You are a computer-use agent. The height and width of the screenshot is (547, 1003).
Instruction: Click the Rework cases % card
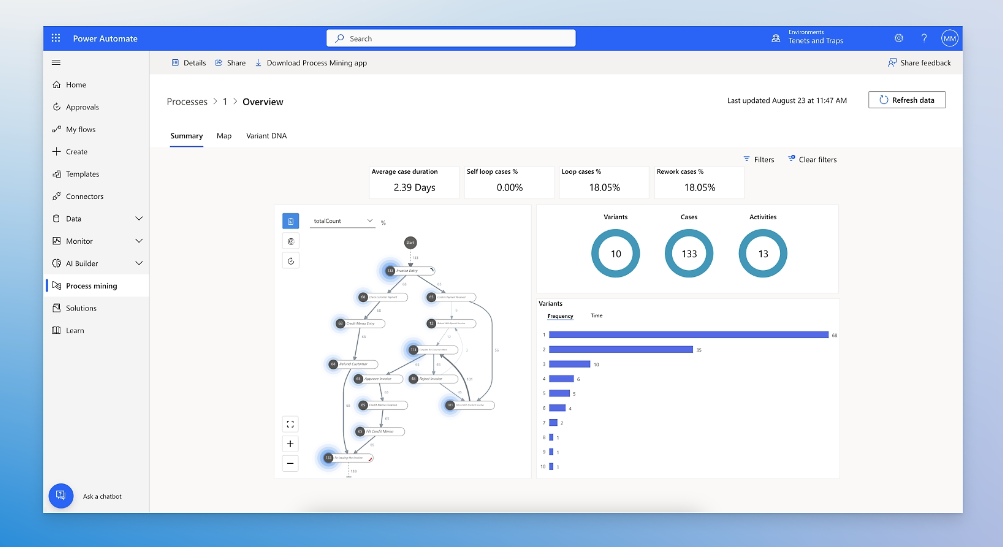699,182
